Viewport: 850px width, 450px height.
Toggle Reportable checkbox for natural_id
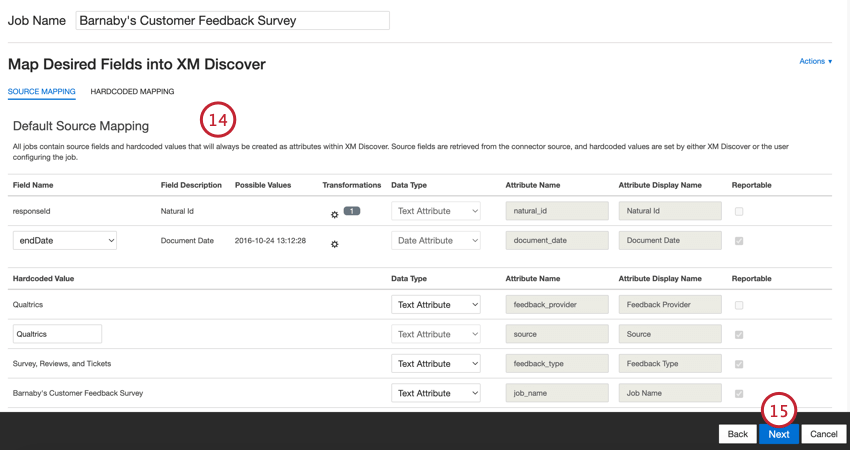click(x=739, y=212)
